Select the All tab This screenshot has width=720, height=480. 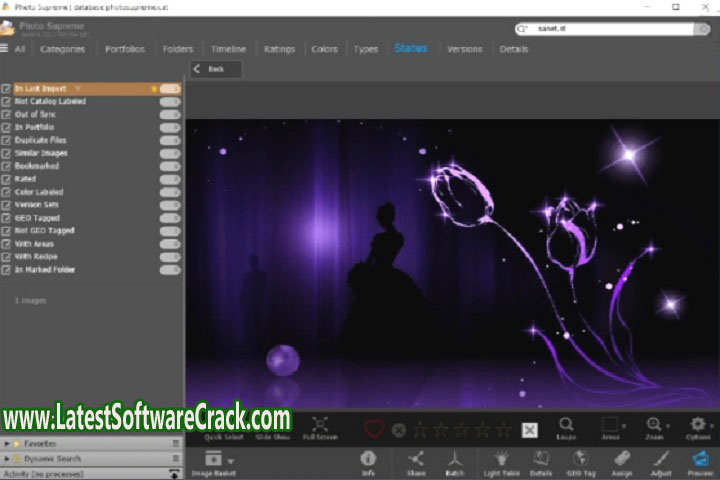coord(20,49)
